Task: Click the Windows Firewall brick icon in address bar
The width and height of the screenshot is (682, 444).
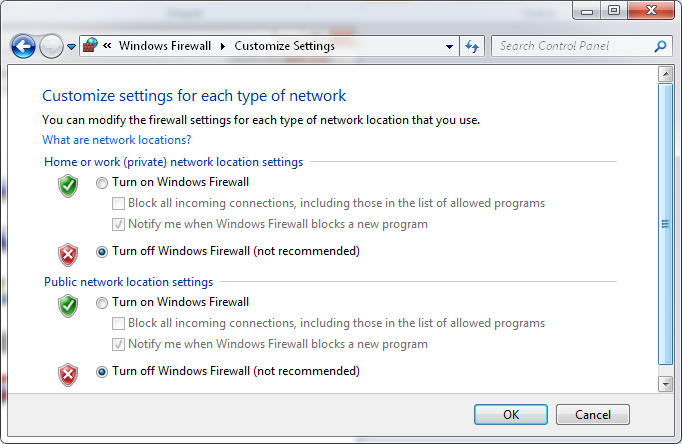Action: pos(90,45)
